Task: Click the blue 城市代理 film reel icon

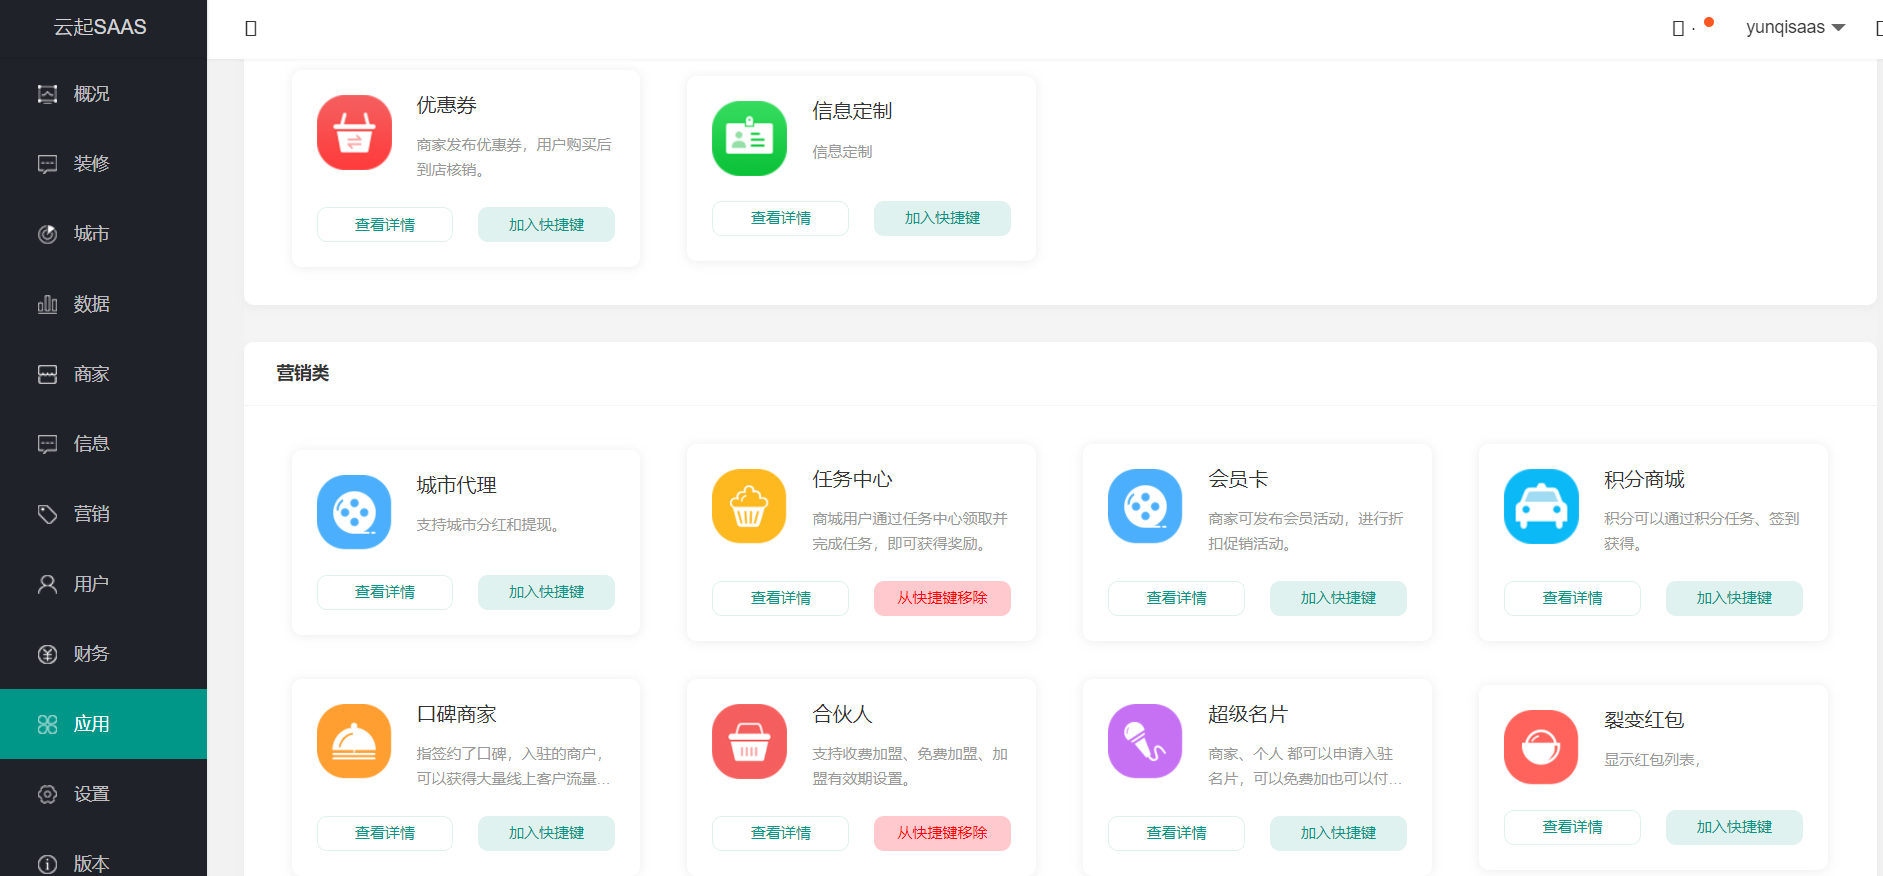Action: coord(354,512)
